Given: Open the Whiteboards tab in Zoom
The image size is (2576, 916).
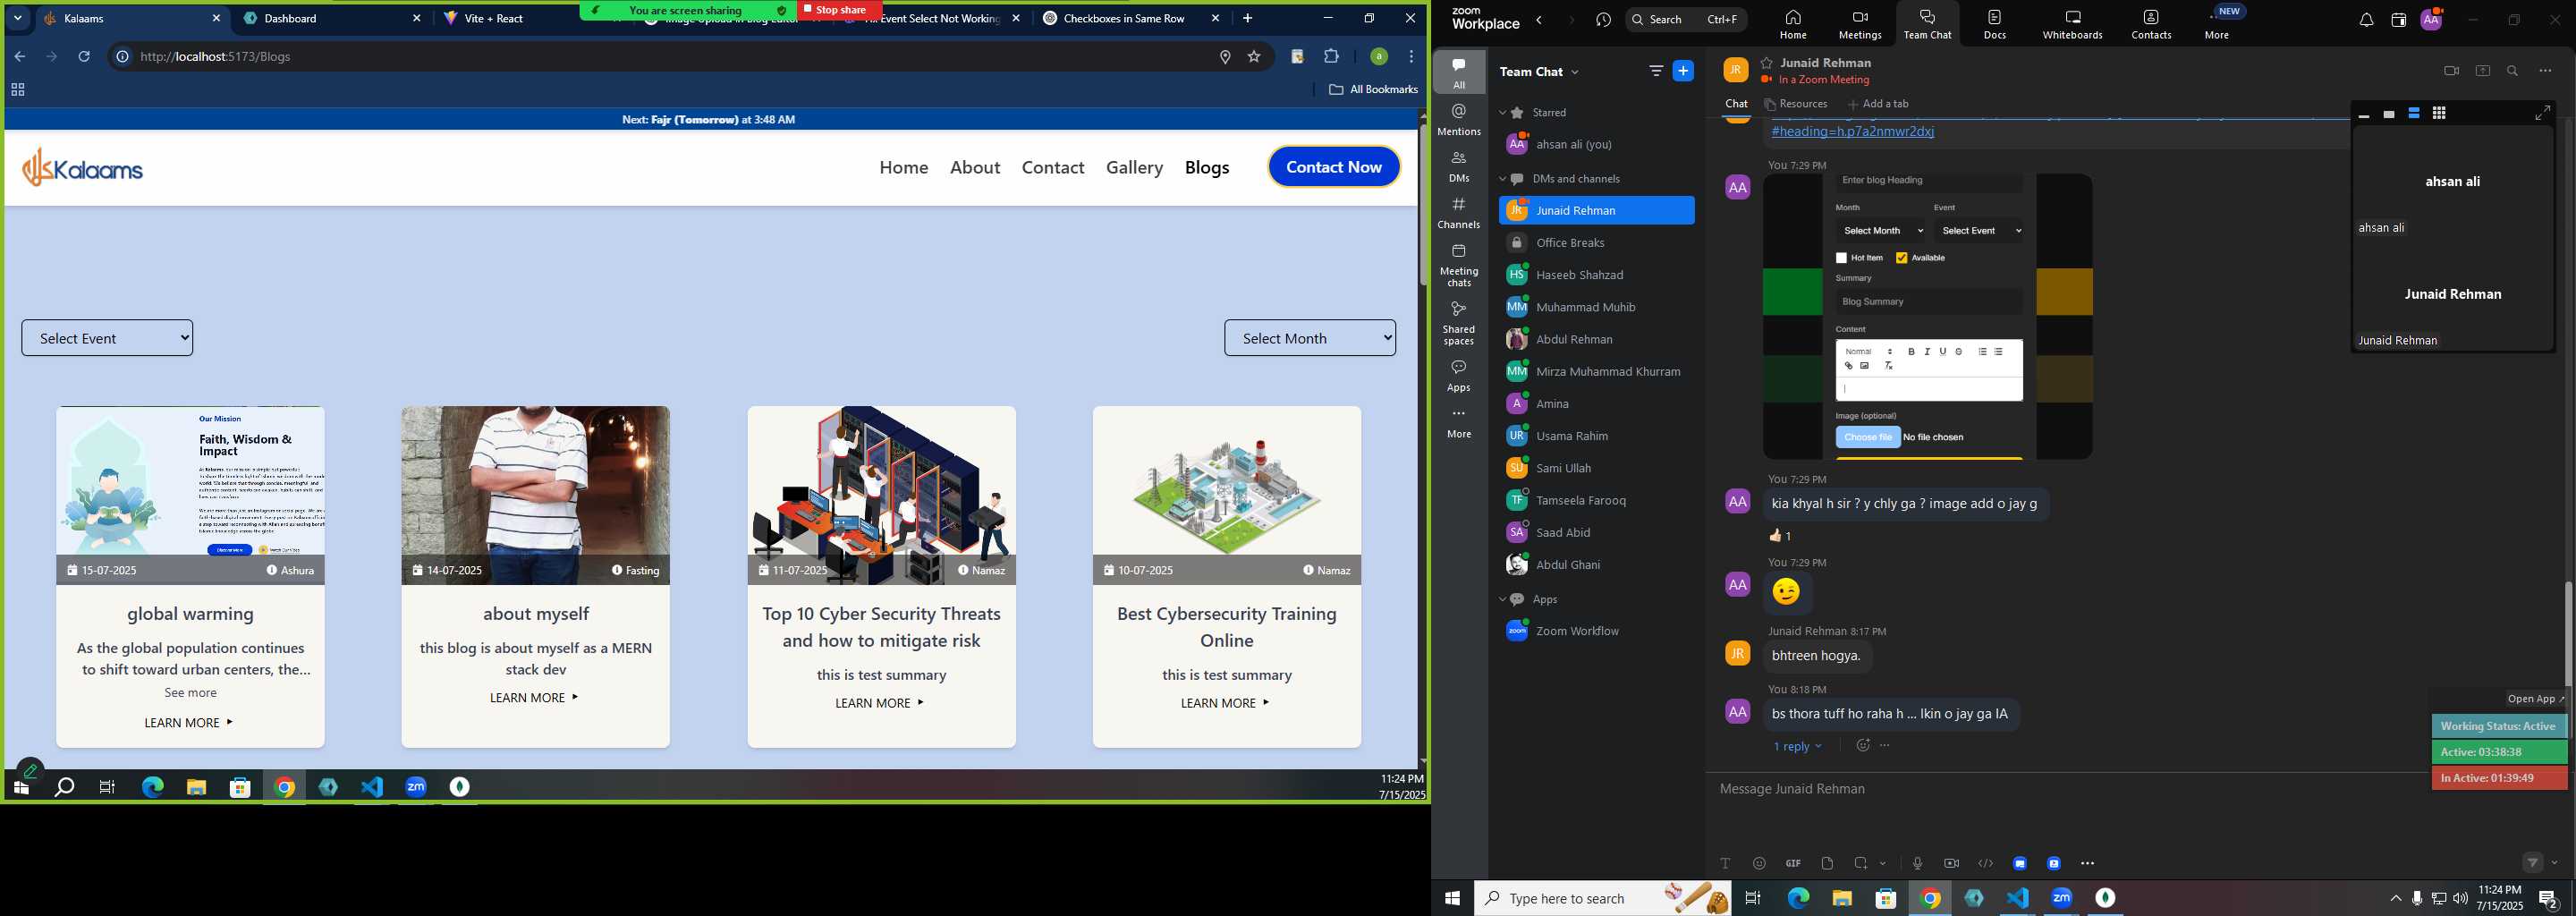Looking at the screenshot, I should pyautogui.click(x=2073, y=24).
